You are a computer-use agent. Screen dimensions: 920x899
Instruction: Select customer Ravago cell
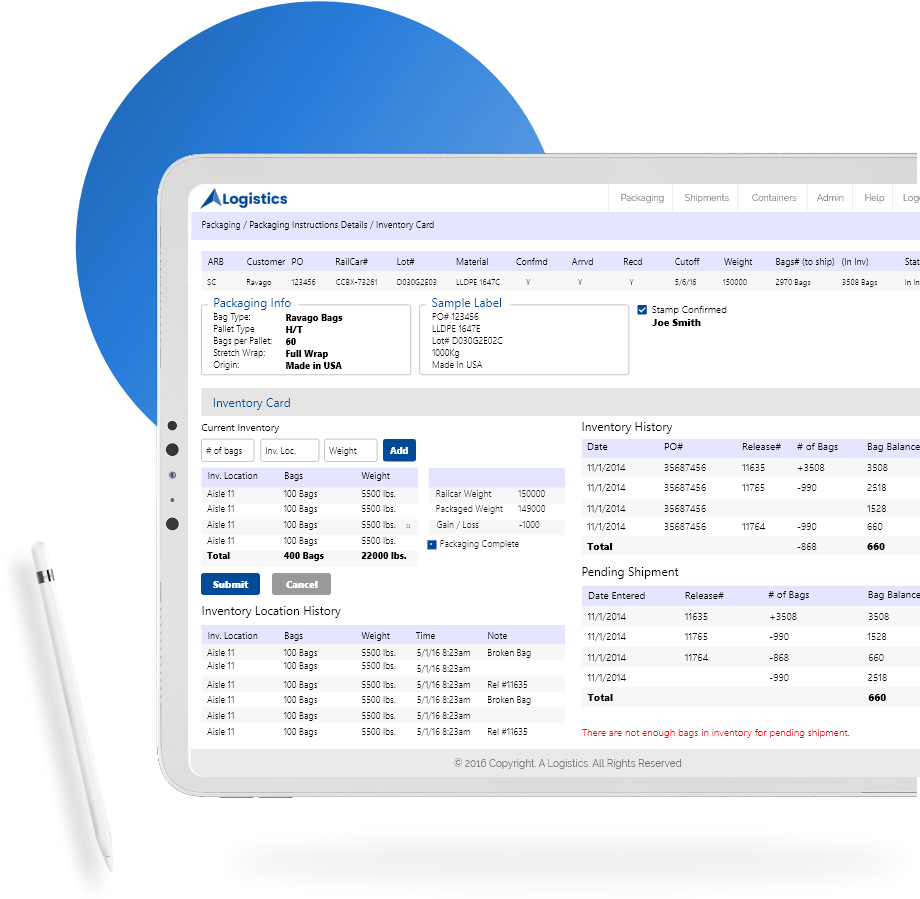[258, 282]
